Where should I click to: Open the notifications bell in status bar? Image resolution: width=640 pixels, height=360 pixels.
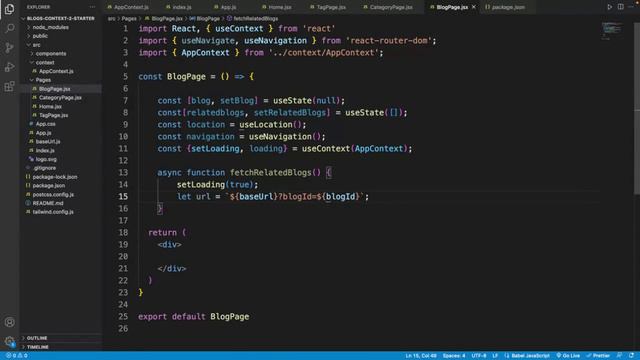pos(631,356)
